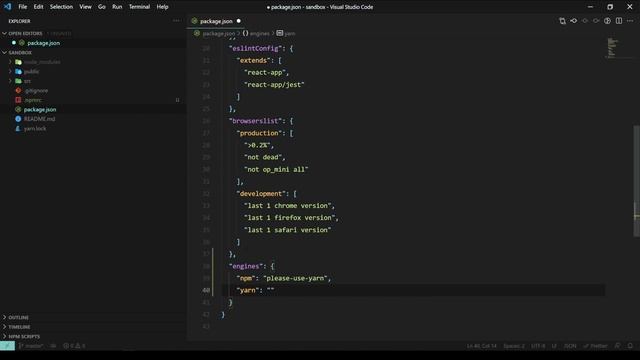Expand the src folder
This screenshot has width=640, height=360.
(10, 81)
